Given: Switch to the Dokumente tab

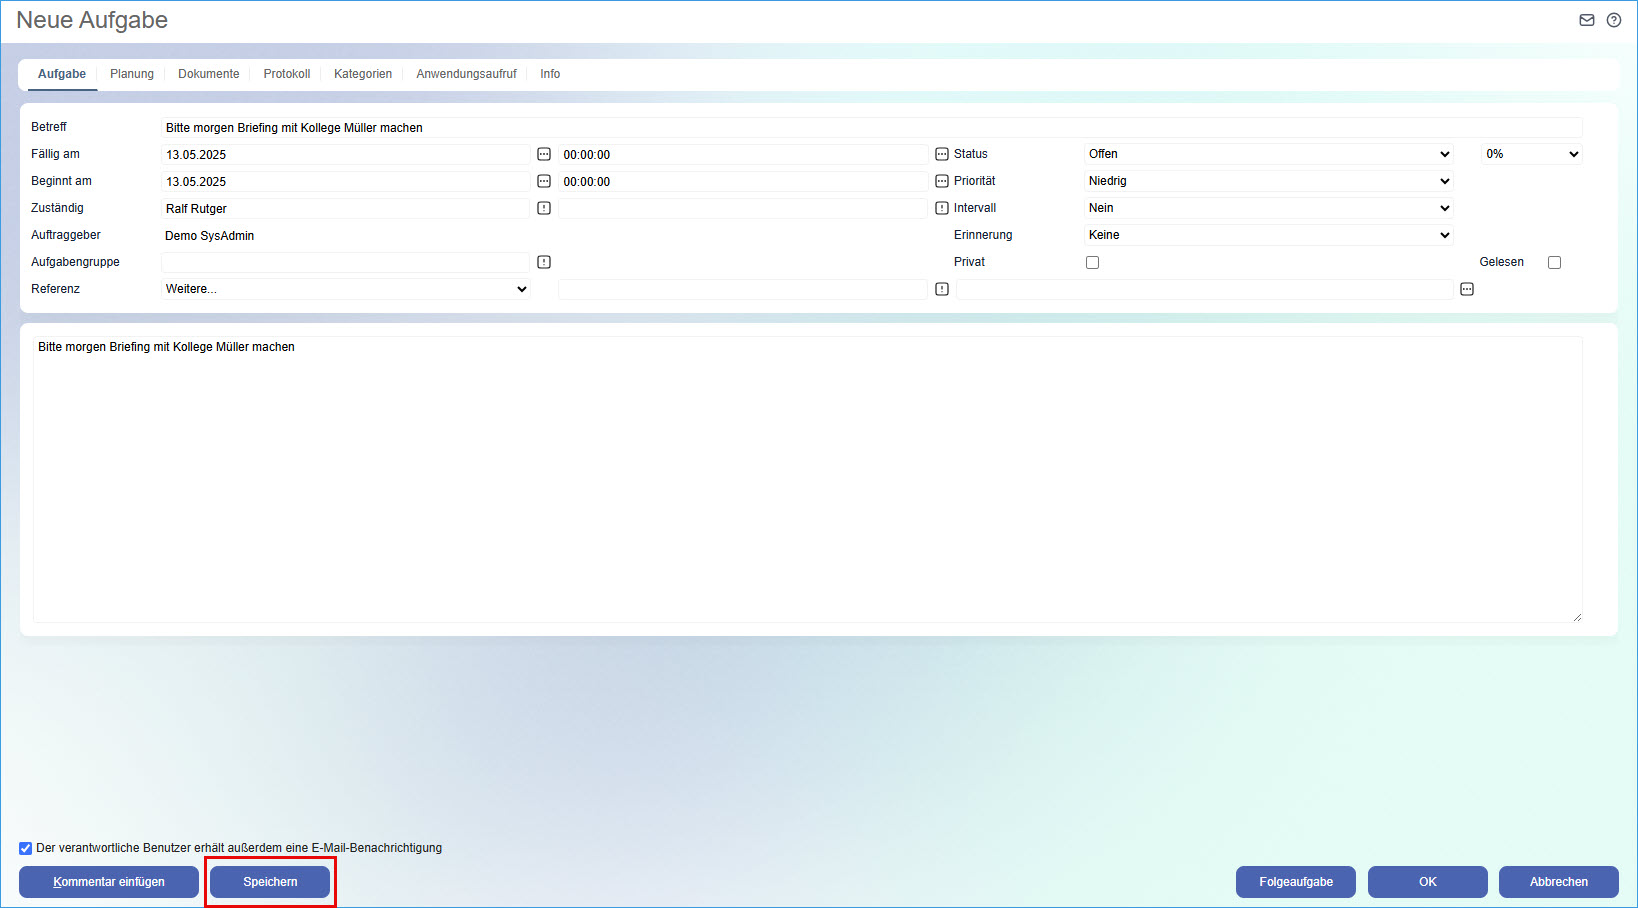Looking at the screenshot, I should point(209,74).
